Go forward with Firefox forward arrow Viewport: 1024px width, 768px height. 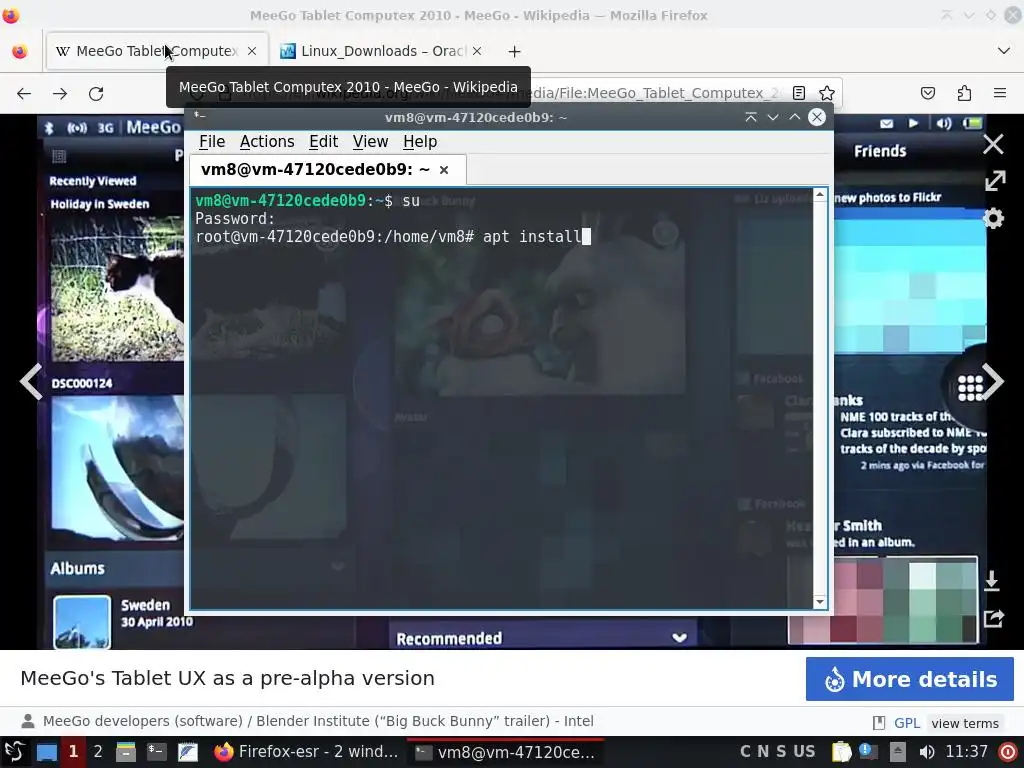[60, 93]
